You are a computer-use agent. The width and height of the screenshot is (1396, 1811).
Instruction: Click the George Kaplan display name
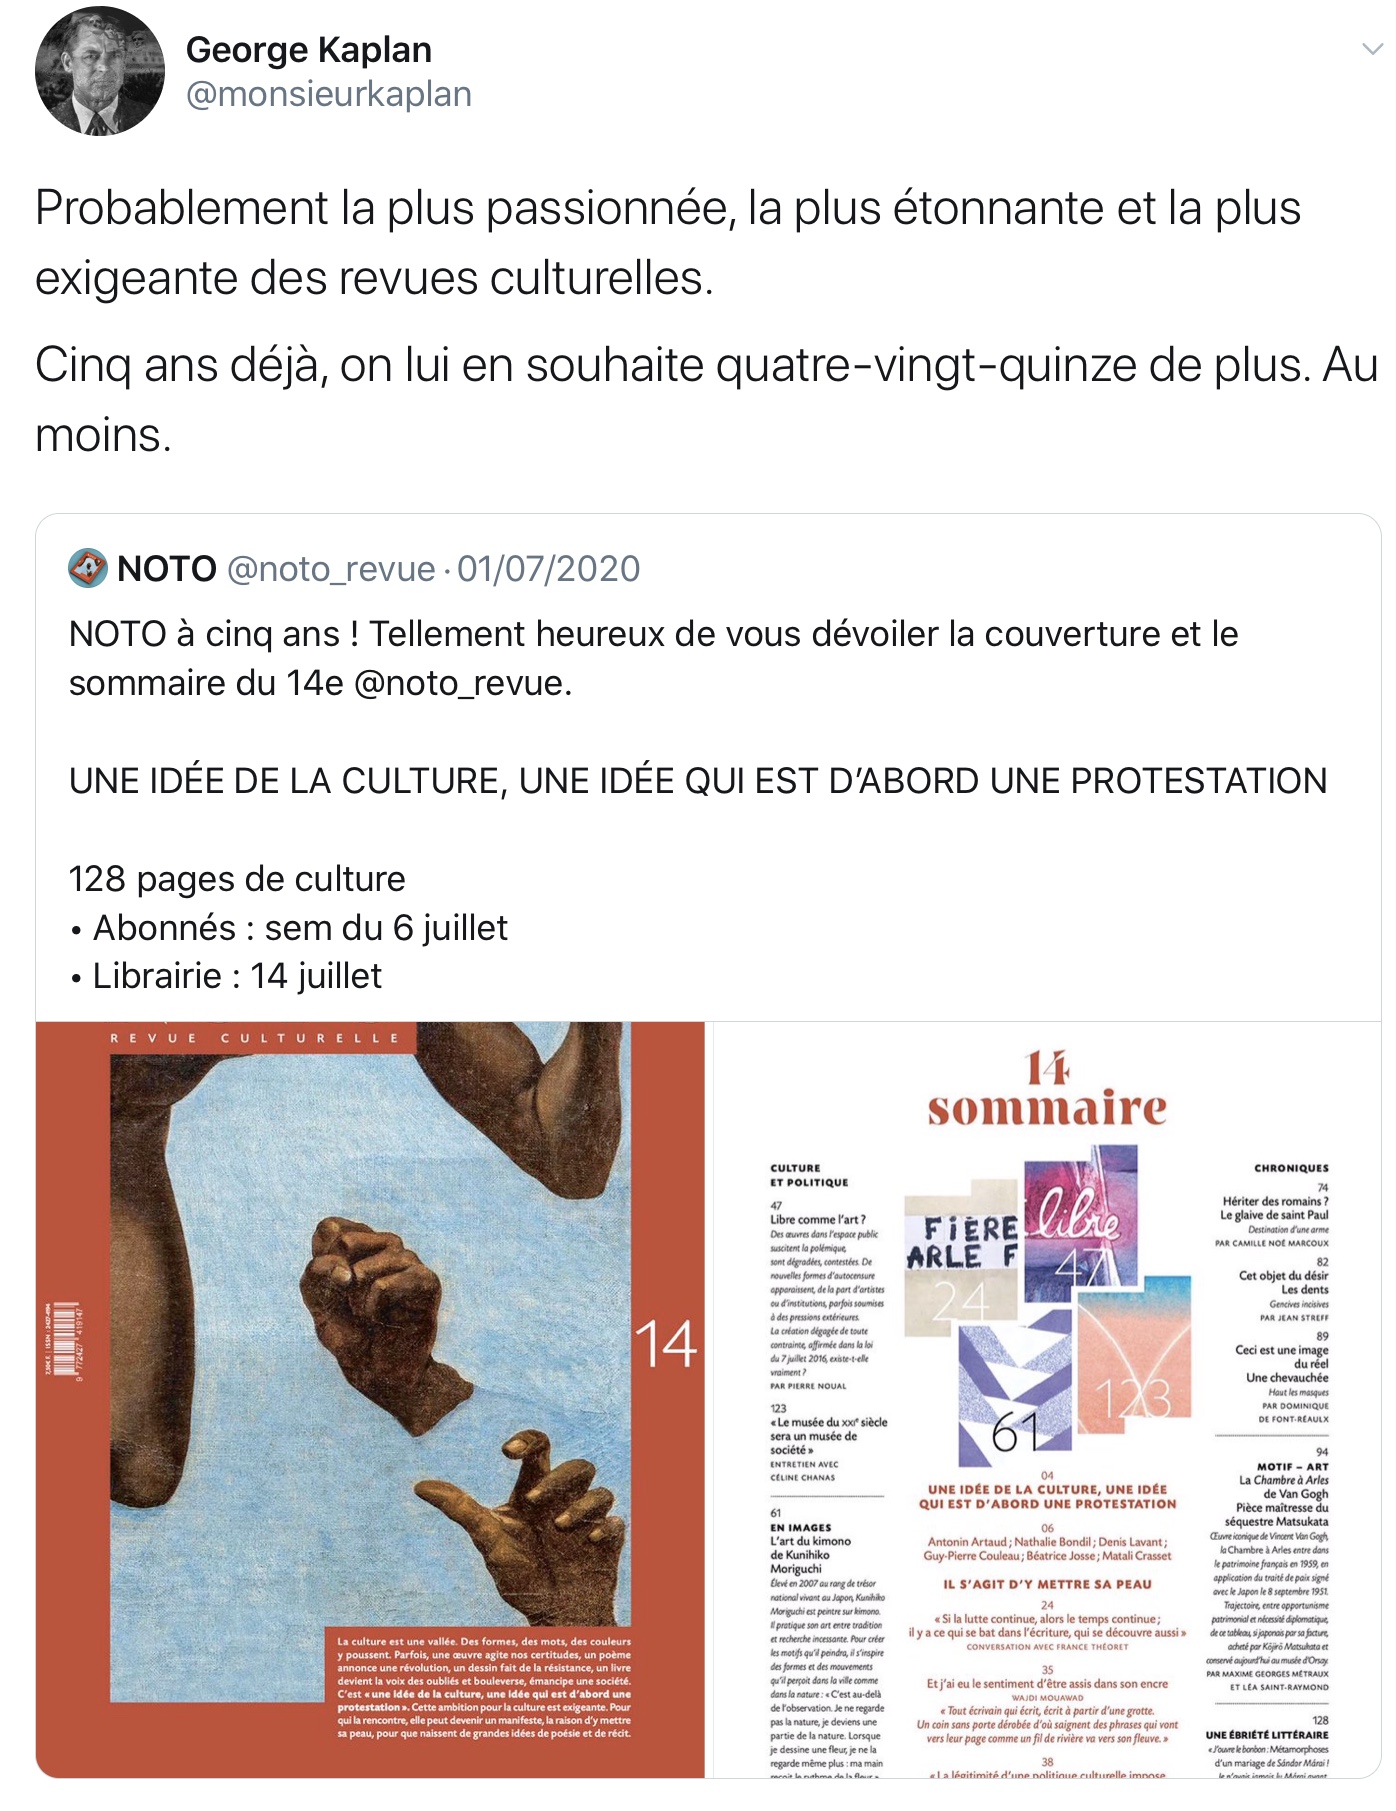coord(309,49)
